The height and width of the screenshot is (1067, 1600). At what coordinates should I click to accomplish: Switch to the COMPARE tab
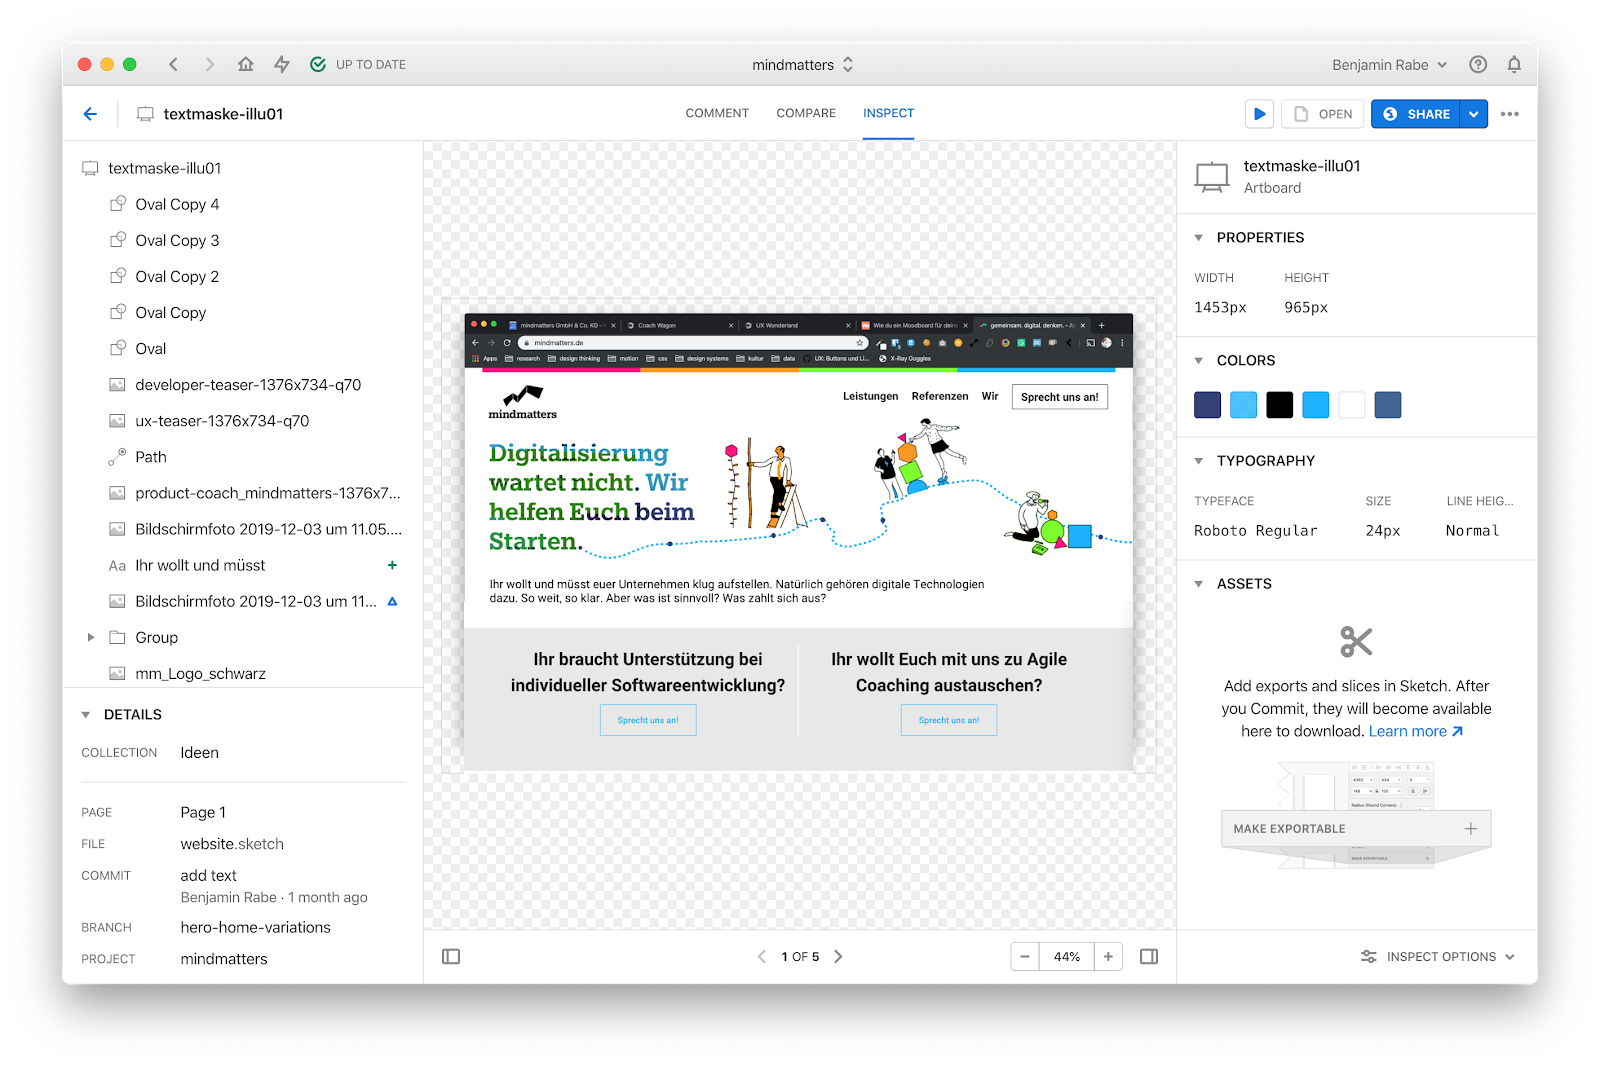click(806, 113)
